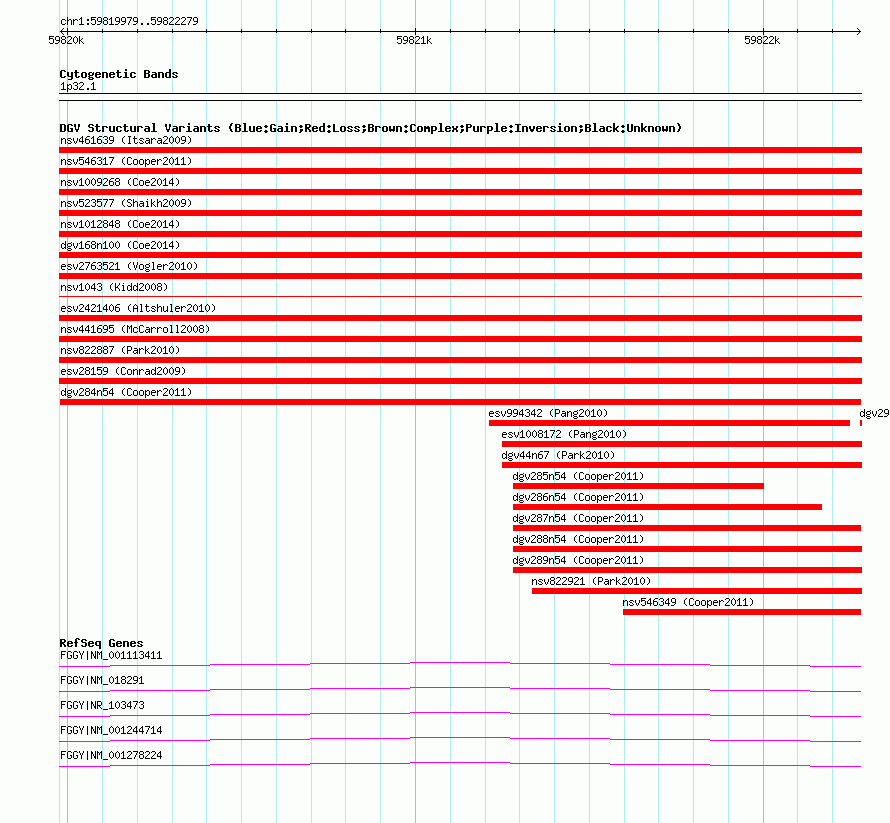This screenshot has width=890, height=823.
Task: Click the Cytogenetic Bands track title
Action: point(119,74)
